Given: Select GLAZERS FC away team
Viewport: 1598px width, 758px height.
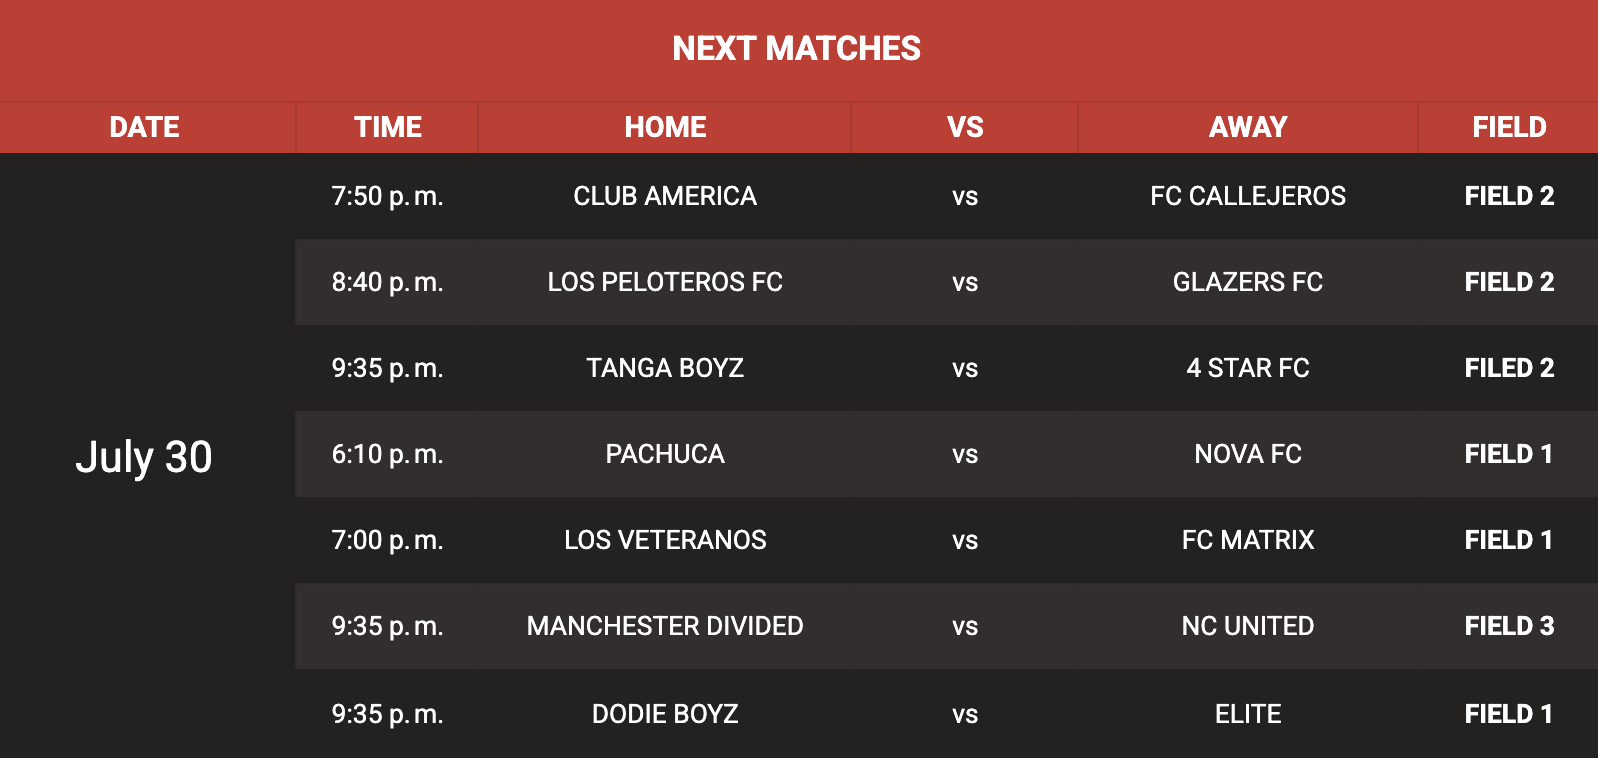Looking at the screenshot, I should coord(1248,282).
